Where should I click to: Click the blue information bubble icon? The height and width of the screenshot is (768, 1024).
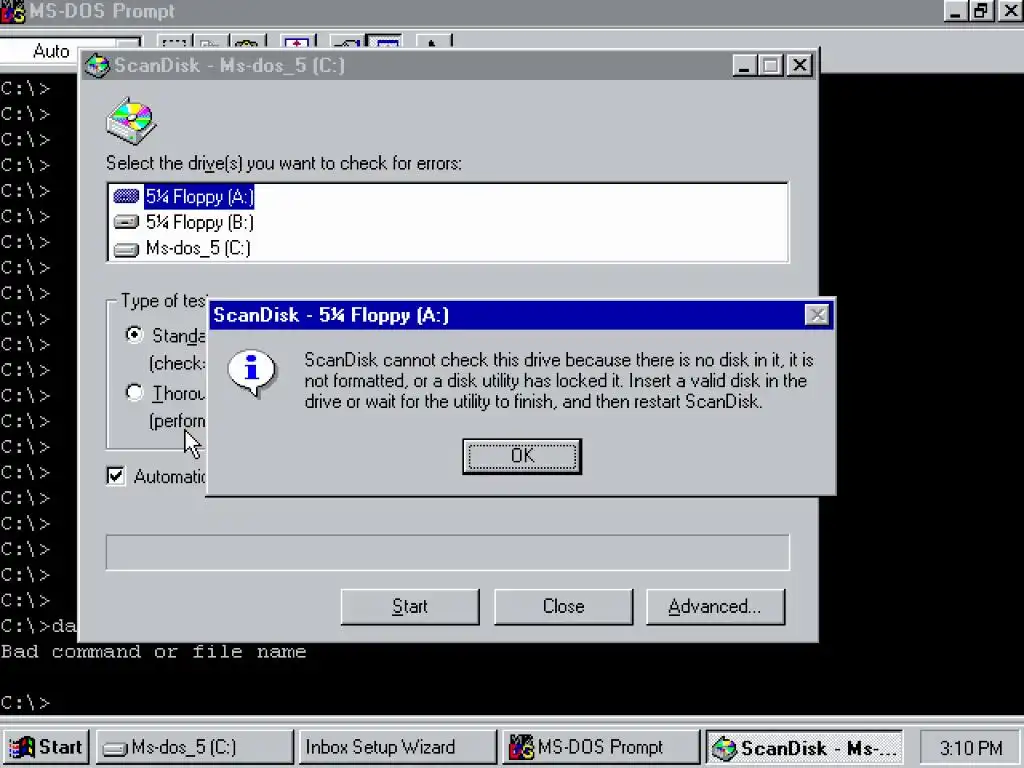pyautogui.click(x=251, y=373)
